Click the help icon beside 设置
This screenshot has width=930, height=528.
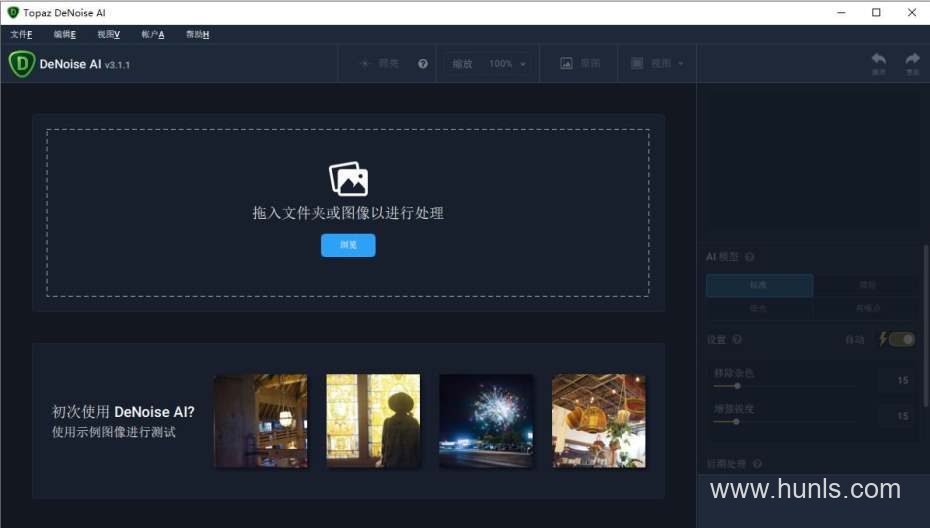(x=737, y=339)
